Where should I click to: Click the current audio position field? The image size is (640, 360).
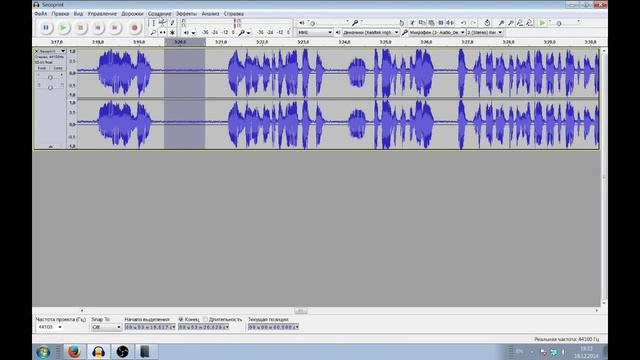click(x=273, y=327)
